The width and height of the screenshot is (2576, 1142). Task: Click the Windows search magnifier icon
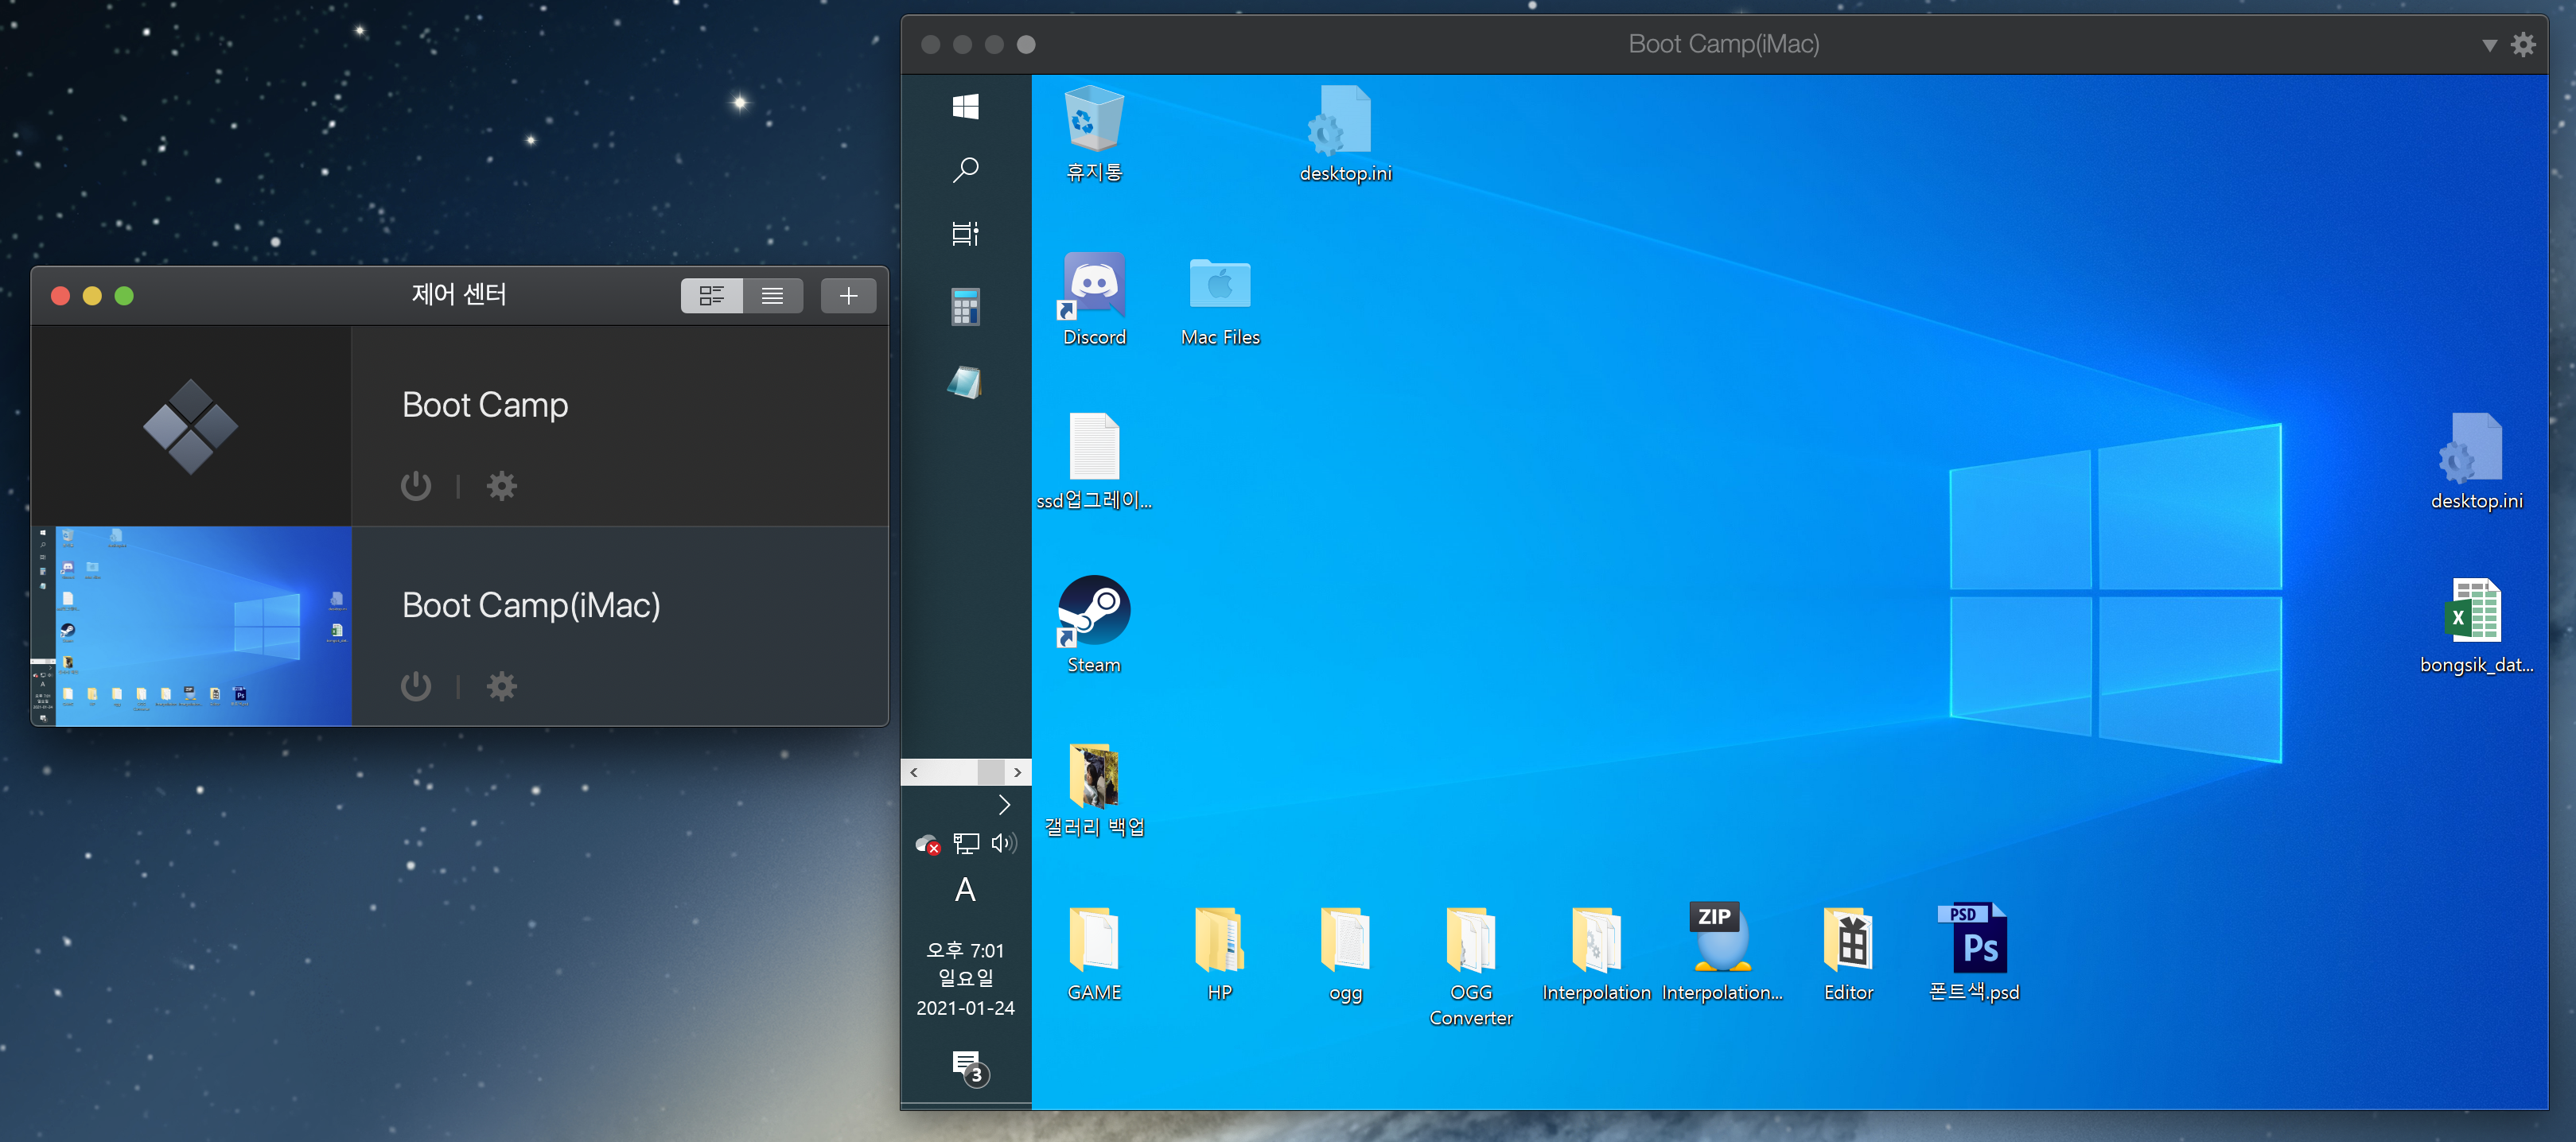(965, 169)
